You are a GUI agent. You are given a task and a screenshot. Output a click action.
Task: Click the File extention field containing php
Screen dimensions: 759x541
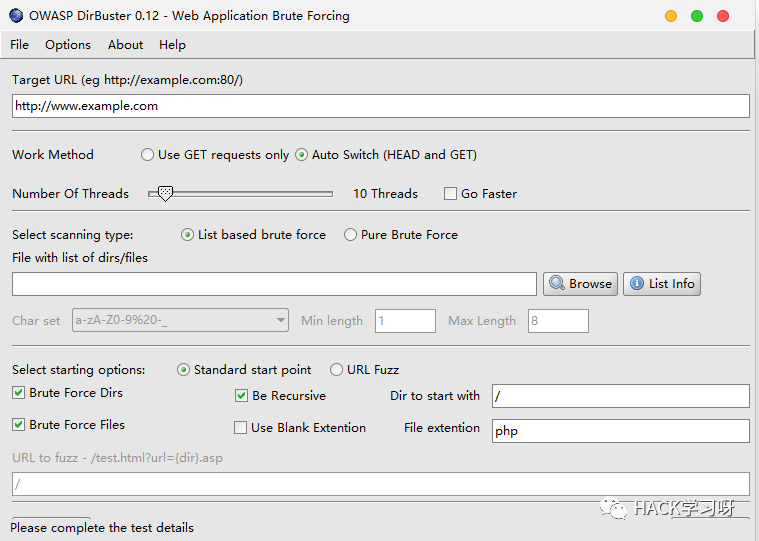coord(621,431)
